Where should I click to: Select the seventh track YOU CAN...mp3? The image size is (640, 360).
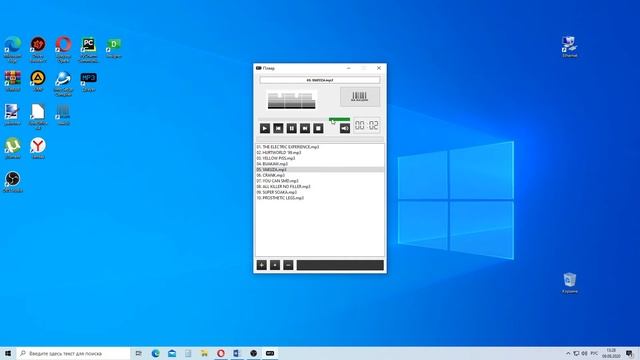tap(320, 181)
